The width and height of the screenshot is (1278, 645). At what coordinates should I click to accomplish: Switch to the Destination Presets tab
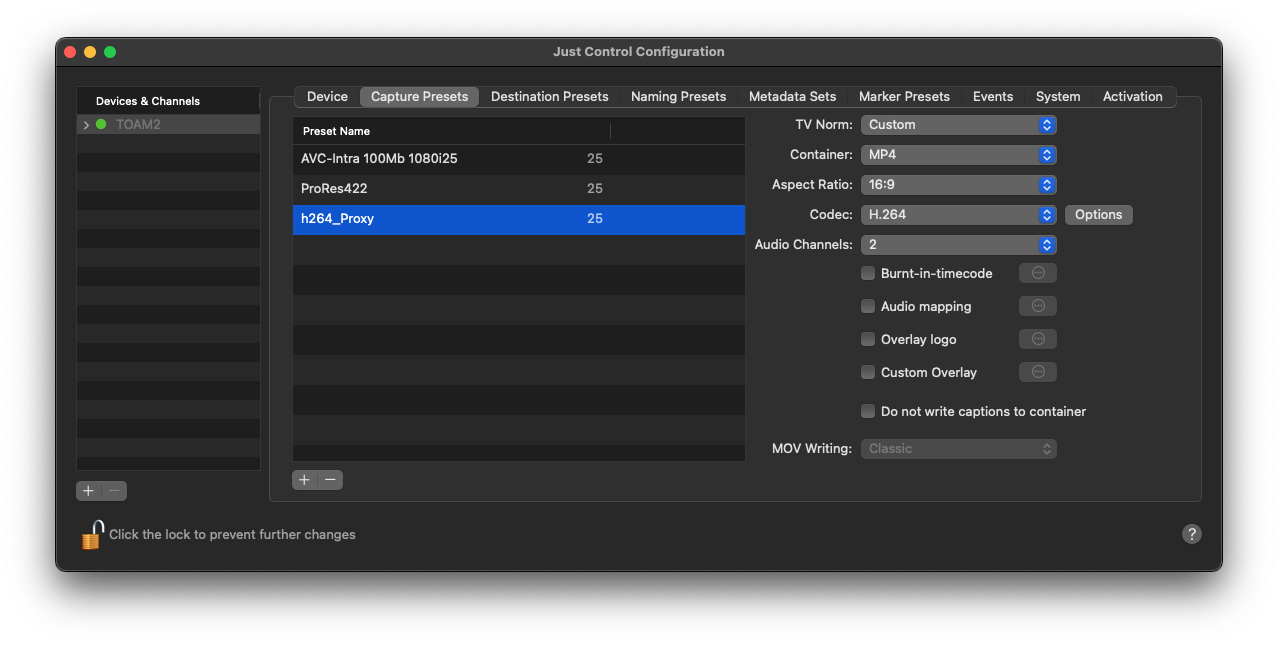pyautogui.click(x=549, y=97)
